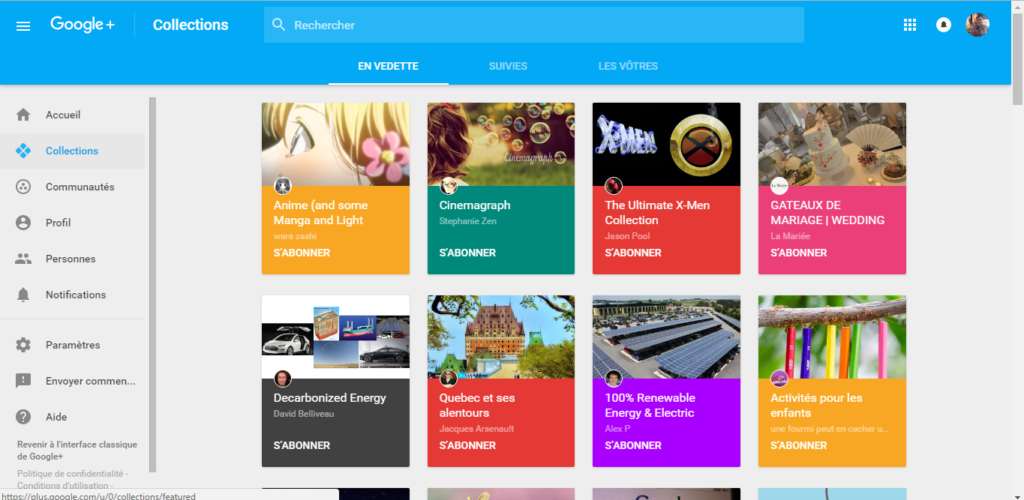The height and width of the screenshot is (500, 1024).
Task: Click S'abonner on Gateaux de Mariage card
Action: pyautogui.click(x=799, y=253)
